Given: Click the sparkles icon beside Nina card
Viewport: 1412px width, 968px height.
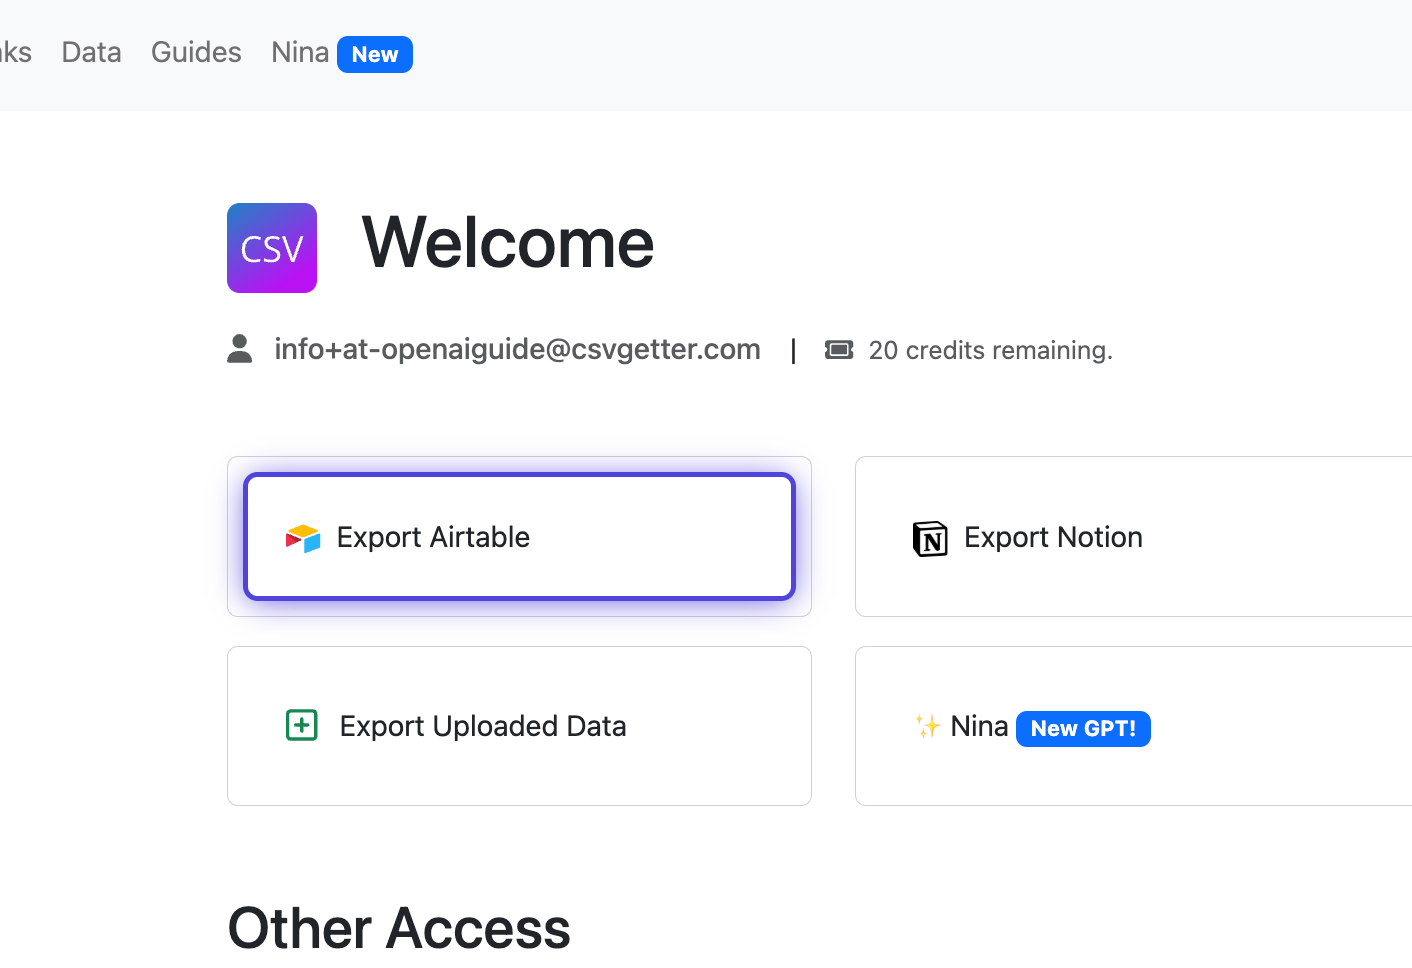Looking at the screenshot, I should coord(928,726).
